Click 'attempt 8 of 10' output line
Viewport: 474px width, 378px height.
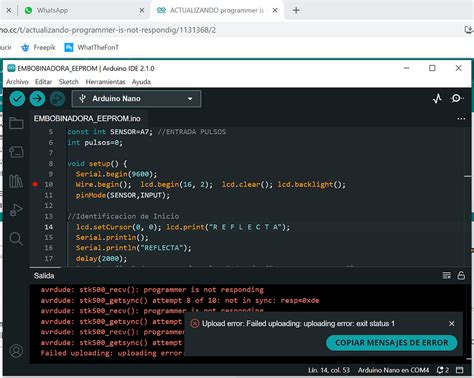[180, 300]
